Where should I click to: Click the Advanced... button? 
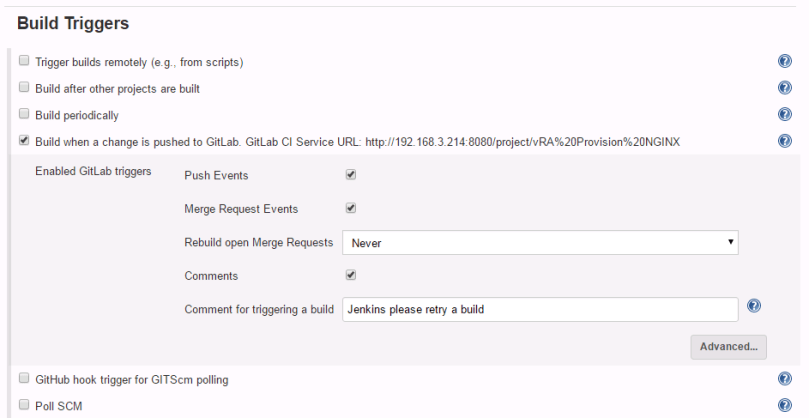click(x=728, y=347)
